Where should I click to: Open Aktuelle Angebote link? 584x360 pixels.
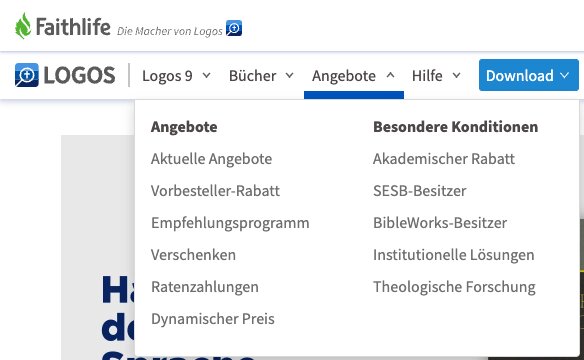tap(212, 159)
